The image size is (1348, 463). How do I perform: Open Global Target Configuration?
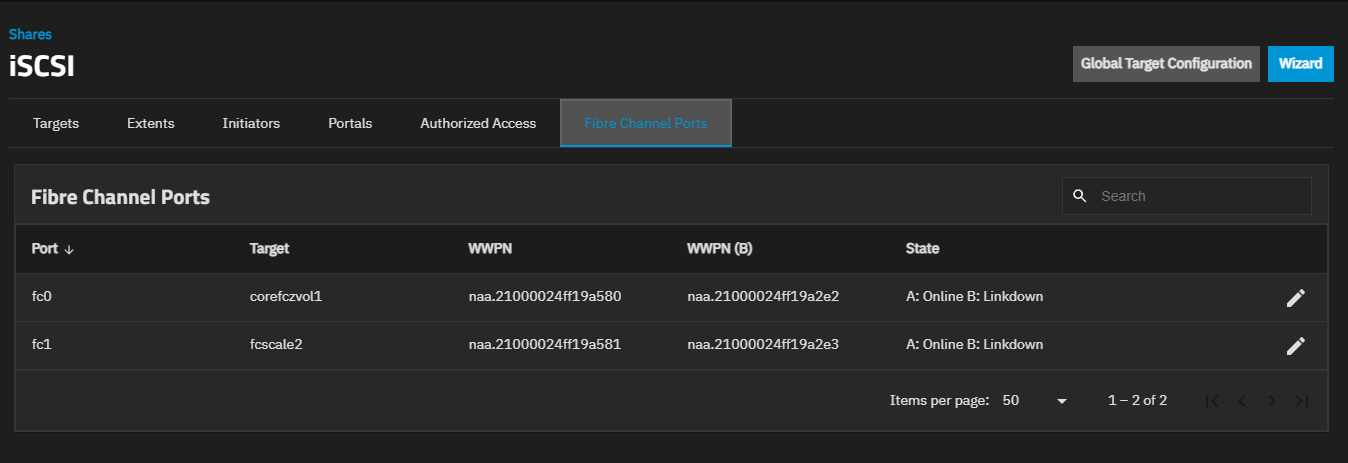tap(1166, 64)
